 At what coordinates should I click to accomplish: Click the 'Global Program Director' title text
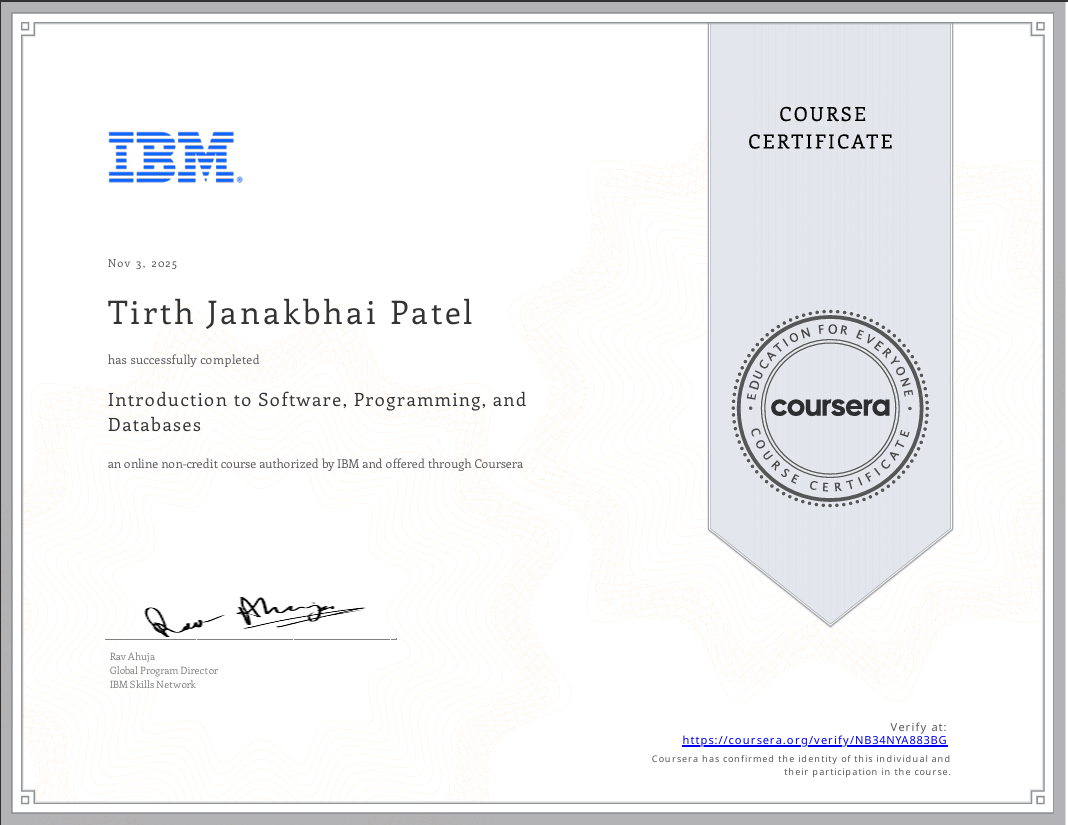[x=164, y=670]
